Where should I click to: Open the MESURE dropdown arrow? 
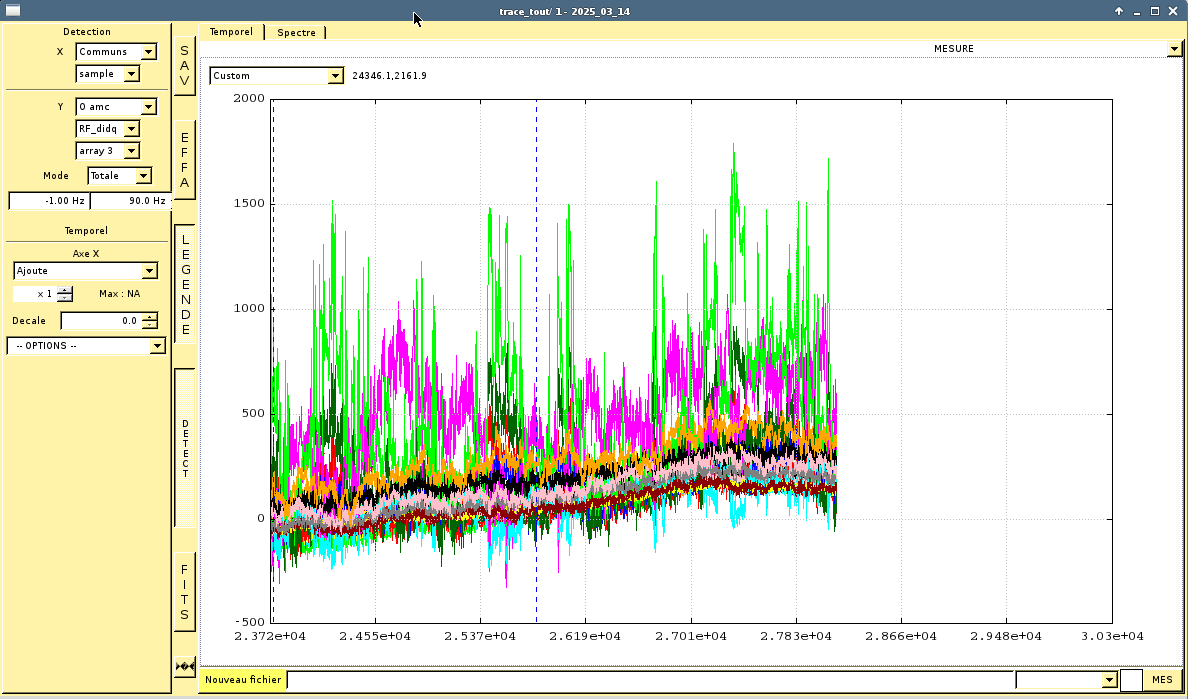pyautogui.click(x=1174, y=49)
